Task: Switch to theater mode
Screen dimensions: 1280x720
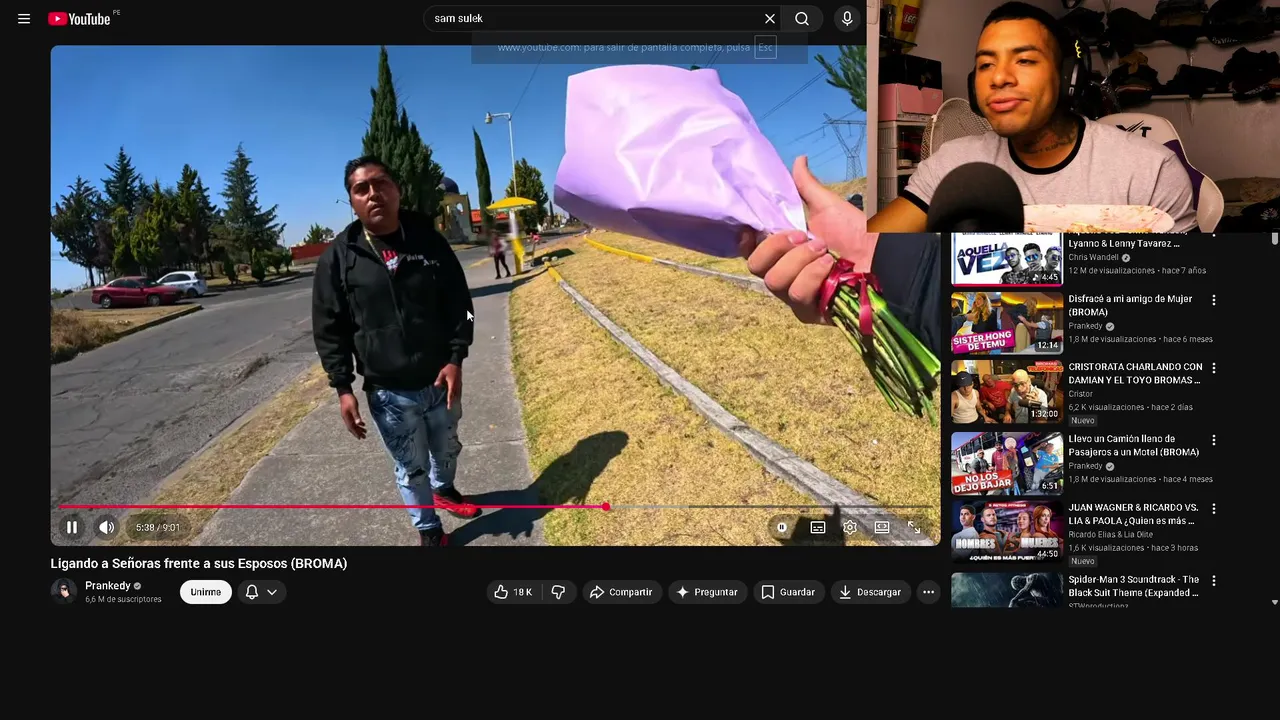Action: coord(882,527)
